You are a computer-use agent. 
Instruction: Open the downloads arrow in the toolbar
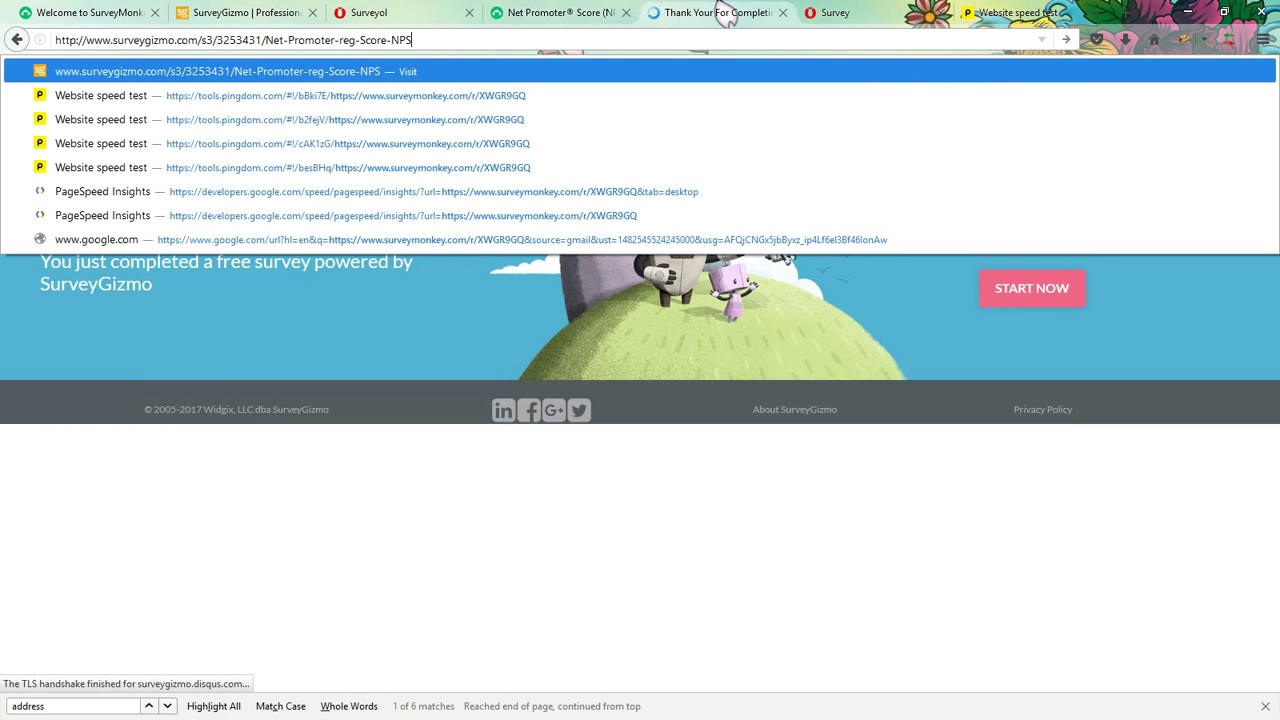point(1125,40)
